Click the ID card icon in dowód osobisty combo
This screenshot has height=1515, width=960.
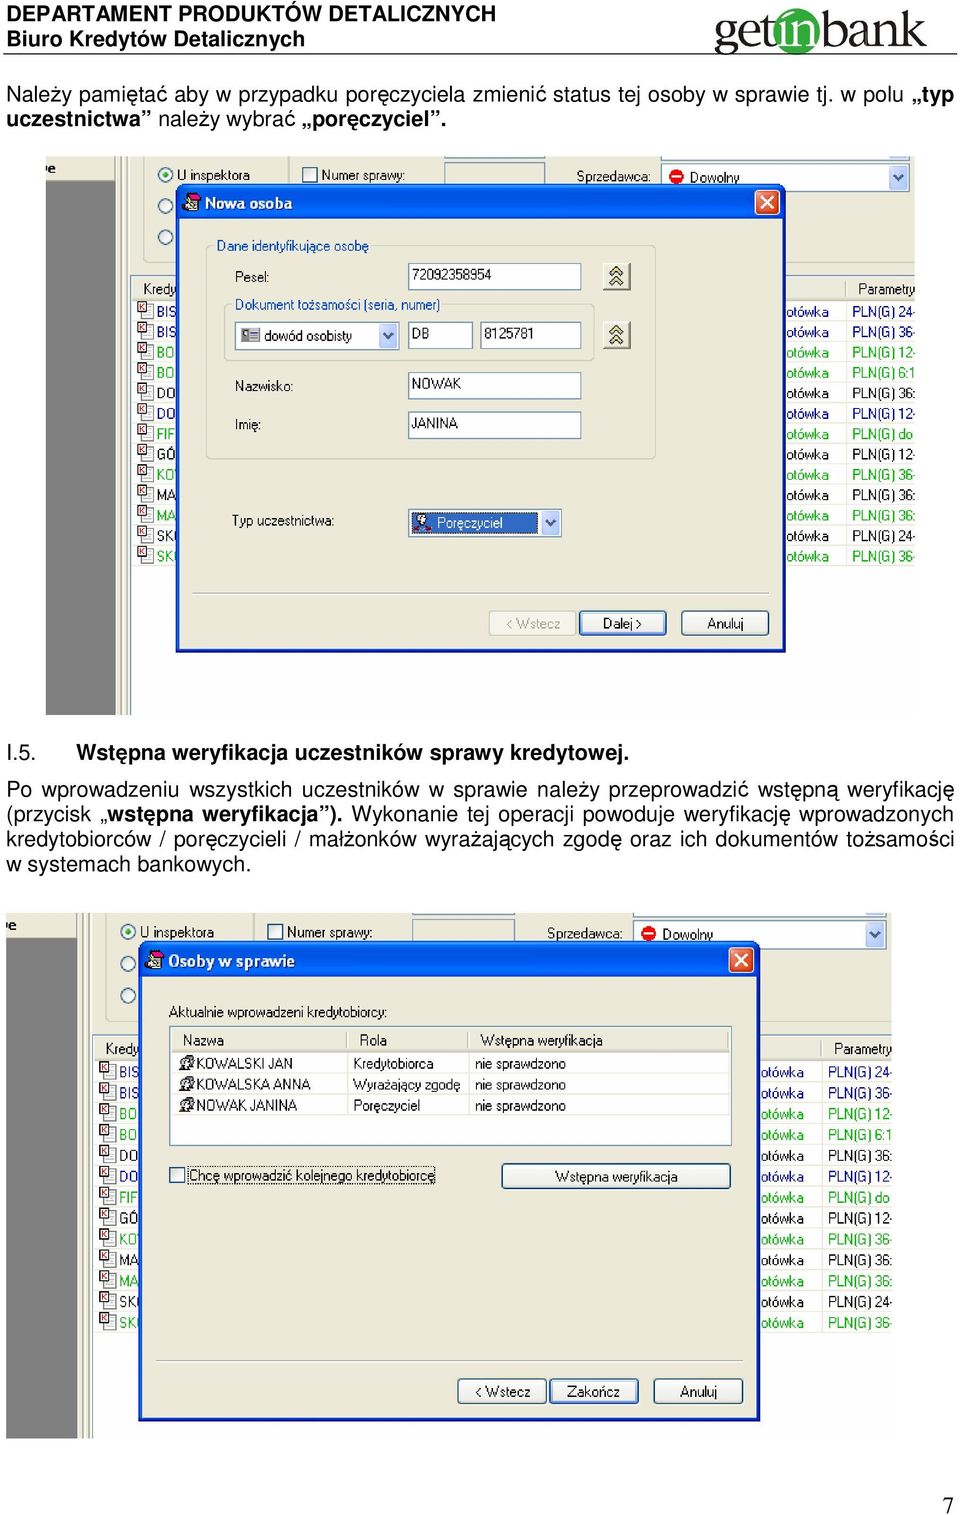[x=250, y=336]
